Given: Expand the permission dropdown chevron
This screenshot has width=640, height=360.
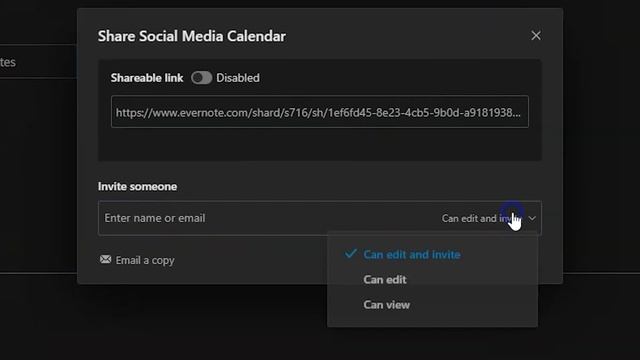Looking at the screenshot, I should tap(532, 218).
